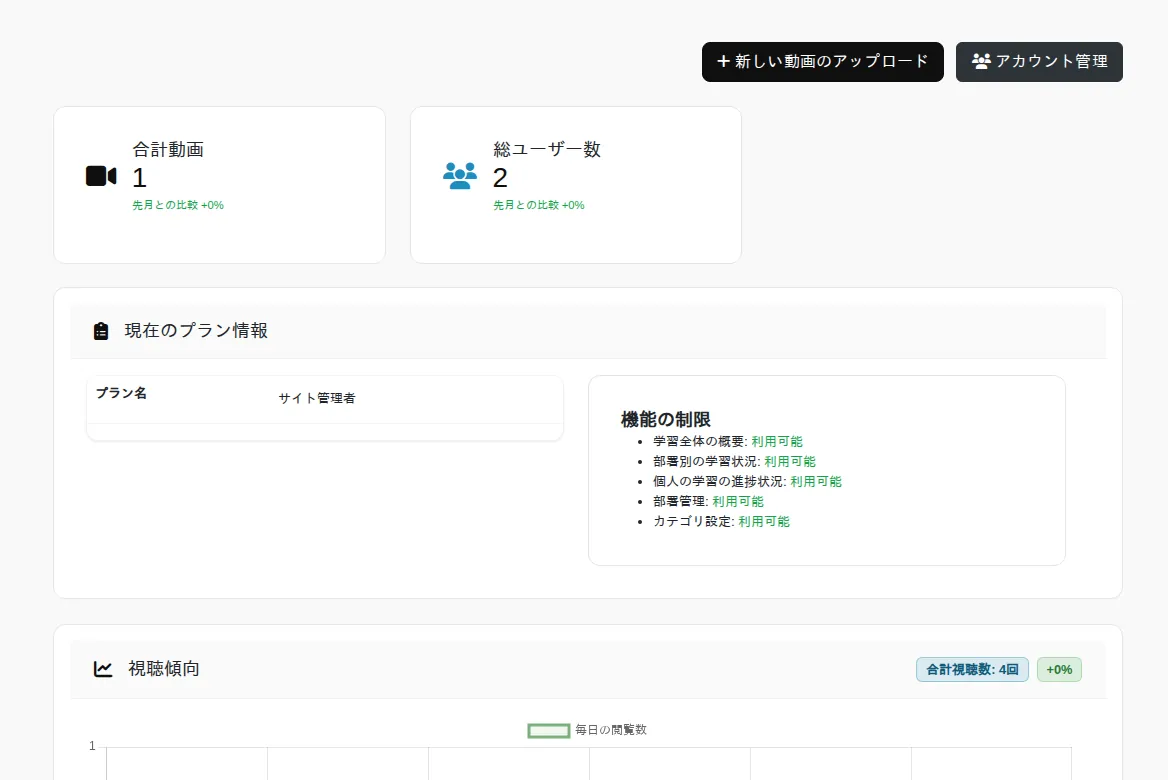Click the 学習全体の概要 list item
1168x780 pixels.
(x=728, y=442)
